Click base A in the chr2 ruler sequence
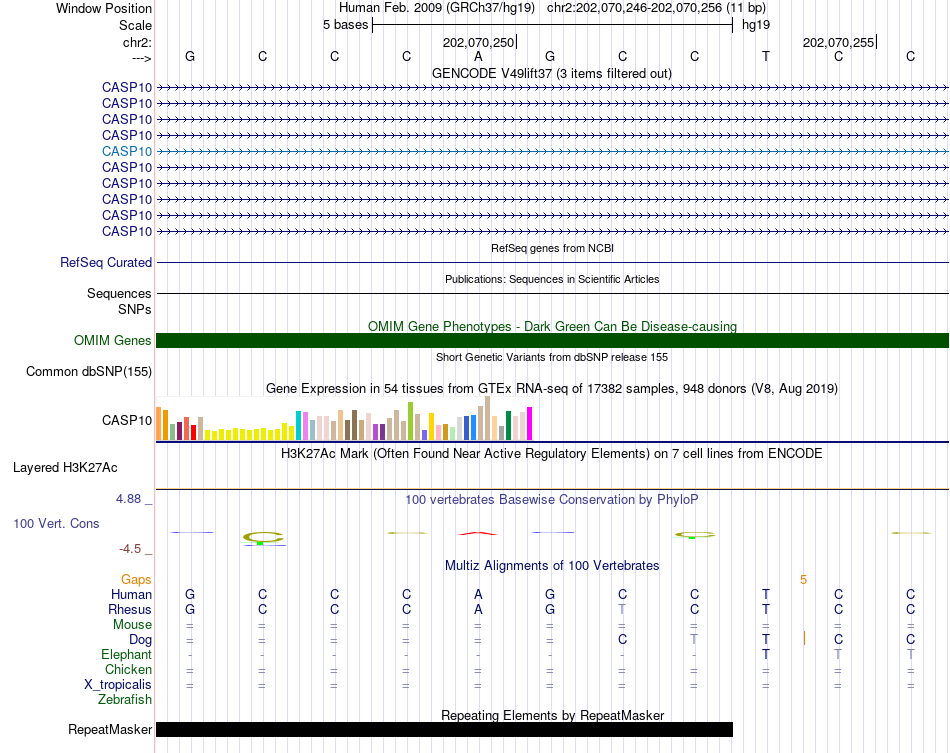Viewport: 950px width, 753px height. (478, 56)
